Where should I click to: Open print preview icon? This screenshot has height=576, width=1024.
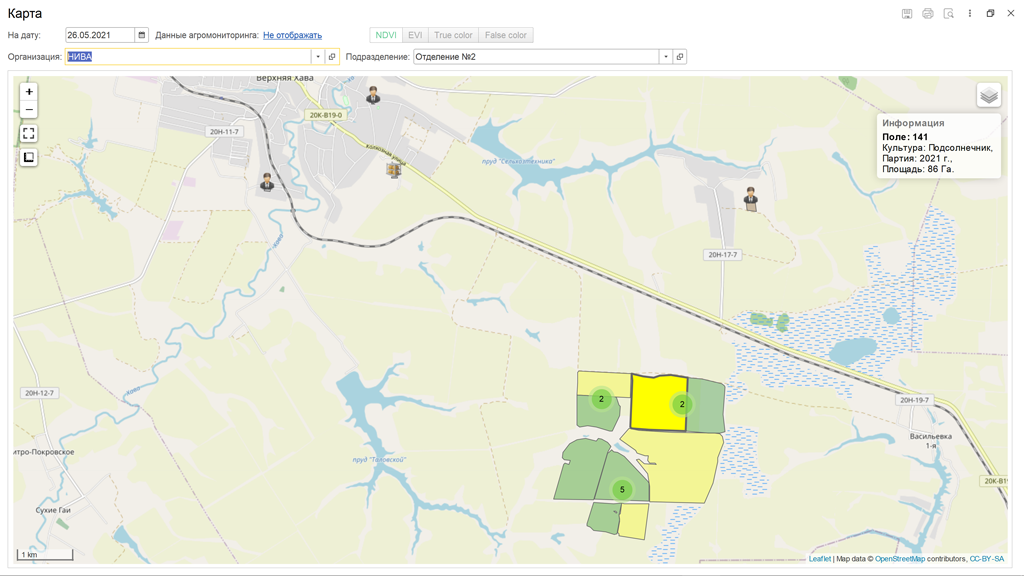(x=948, y=14)
